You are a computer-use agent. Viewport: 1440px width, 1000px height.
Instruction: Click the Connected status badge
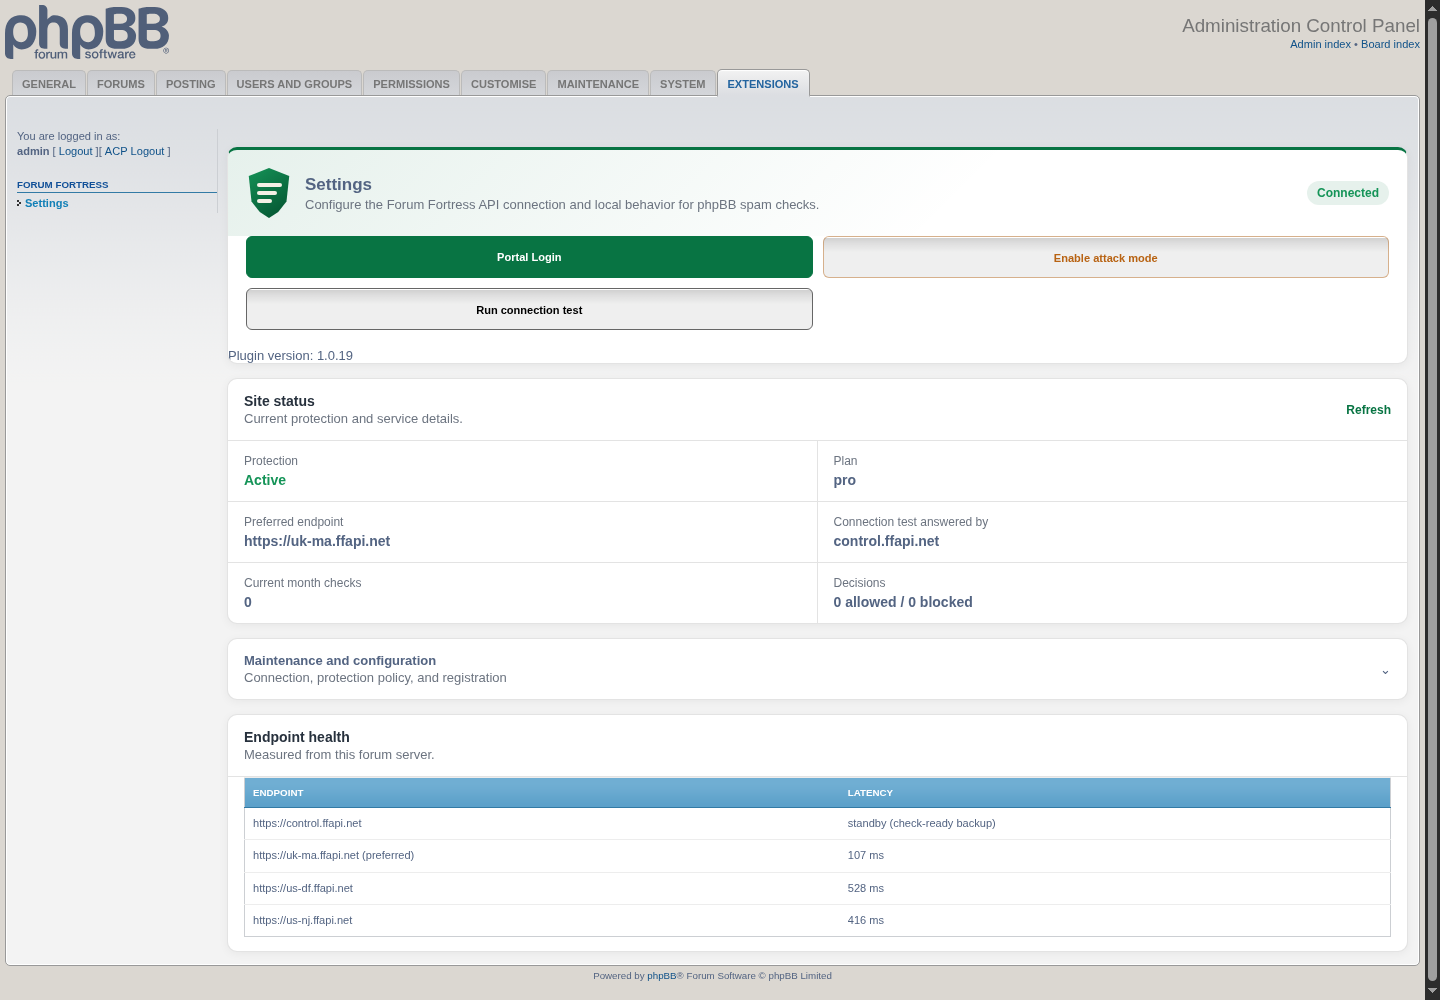(x=1347, y=193)
